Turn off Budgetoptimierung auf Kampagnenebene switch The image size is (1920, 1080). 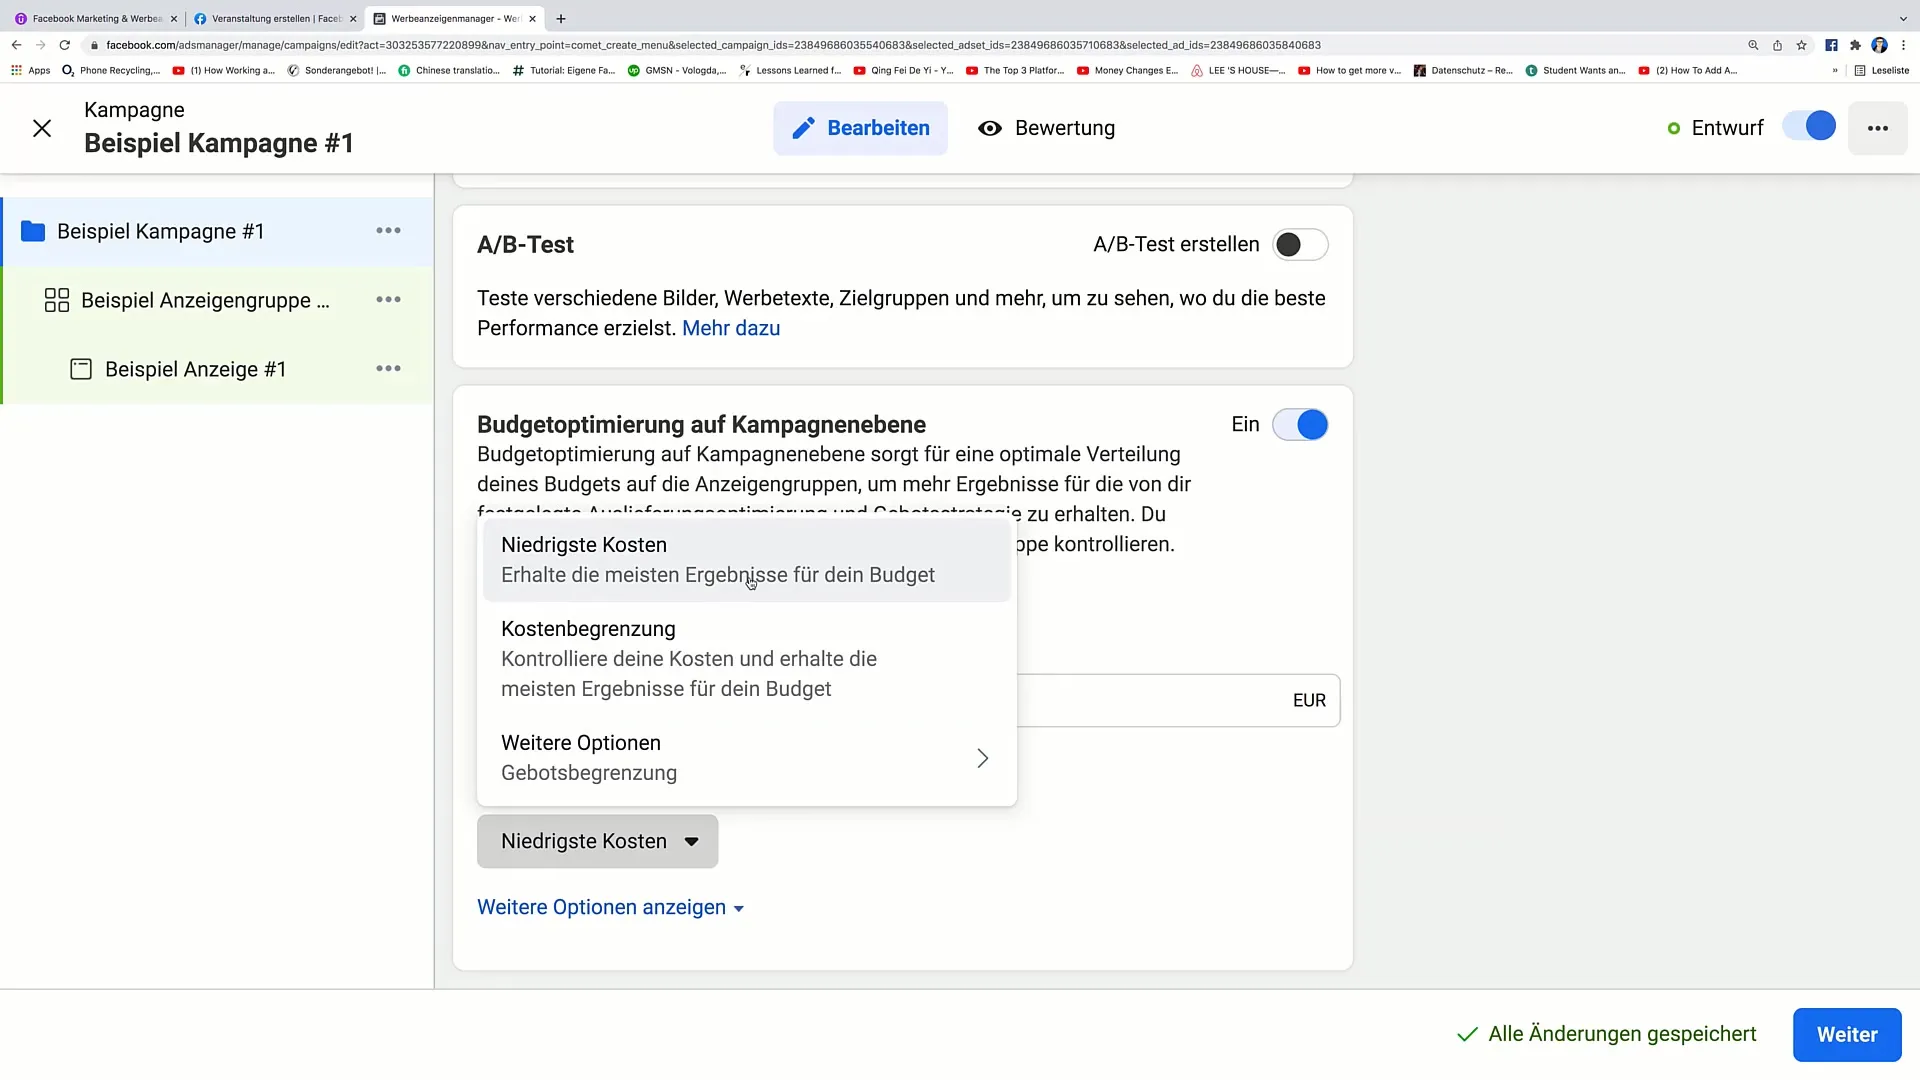(1300, 425)
